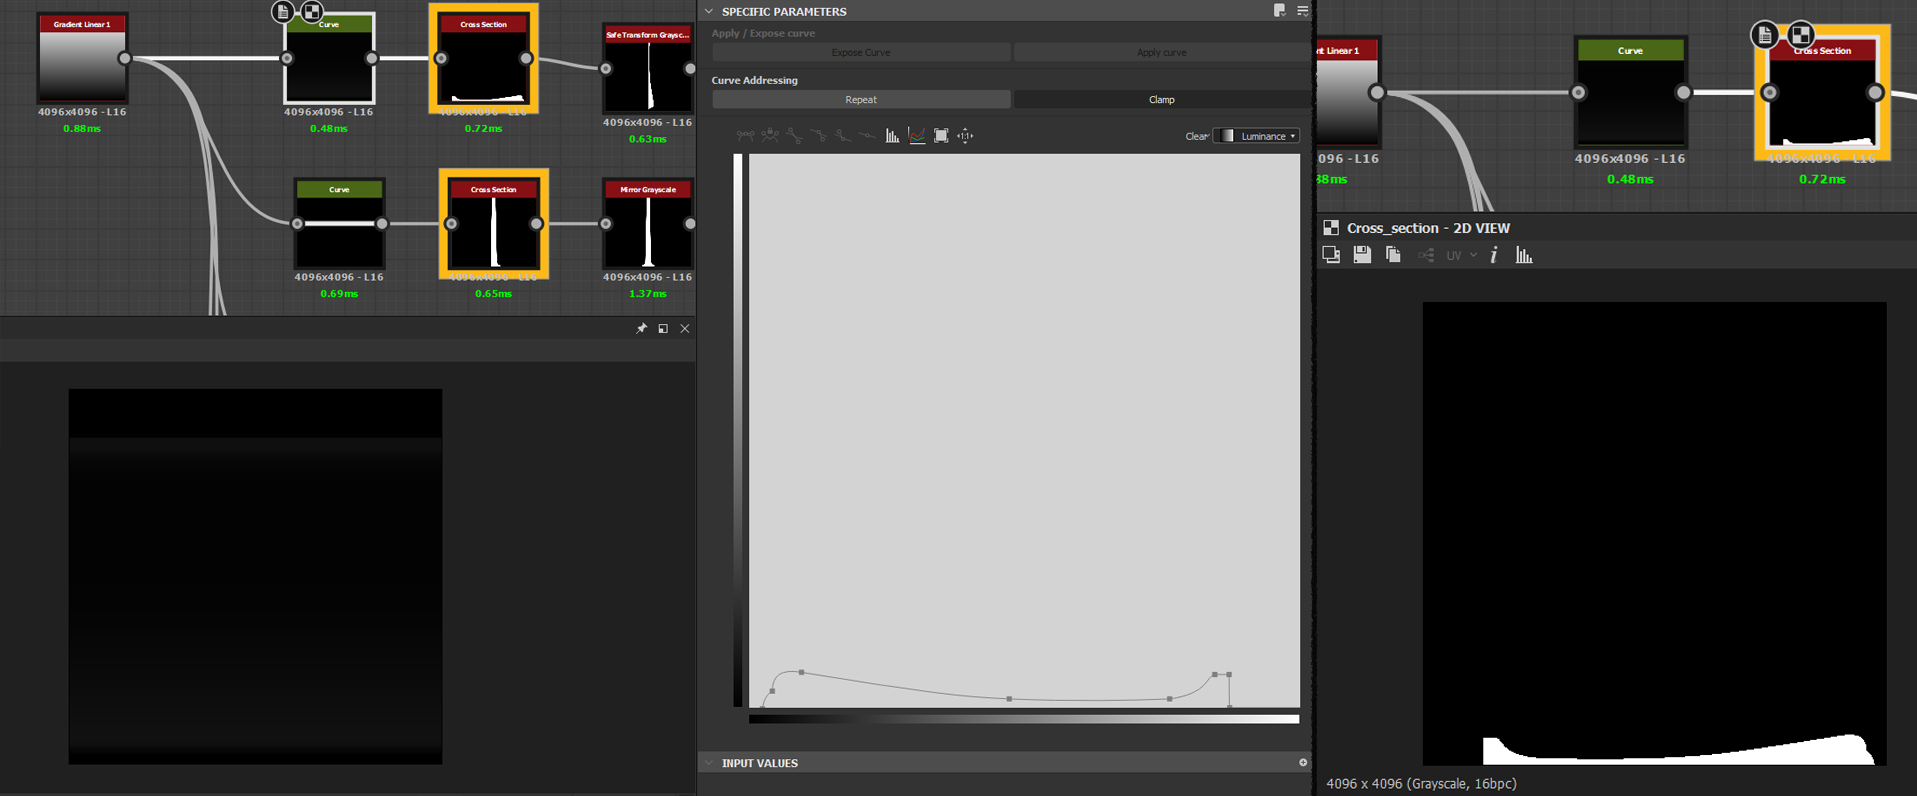Select the Cross Section node showing 0.65ms

click(494, 224)
